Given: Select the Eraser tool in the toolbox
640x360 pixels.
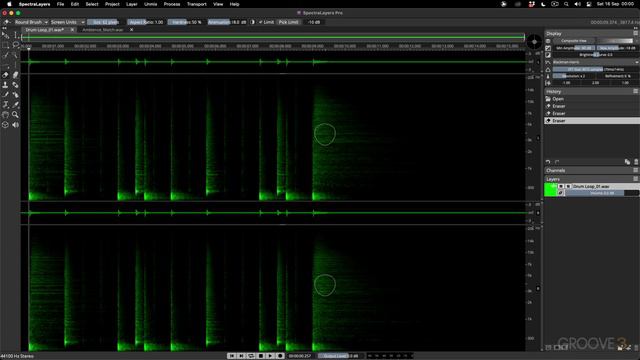Looking at the screenshot, I should pos(5,75).
